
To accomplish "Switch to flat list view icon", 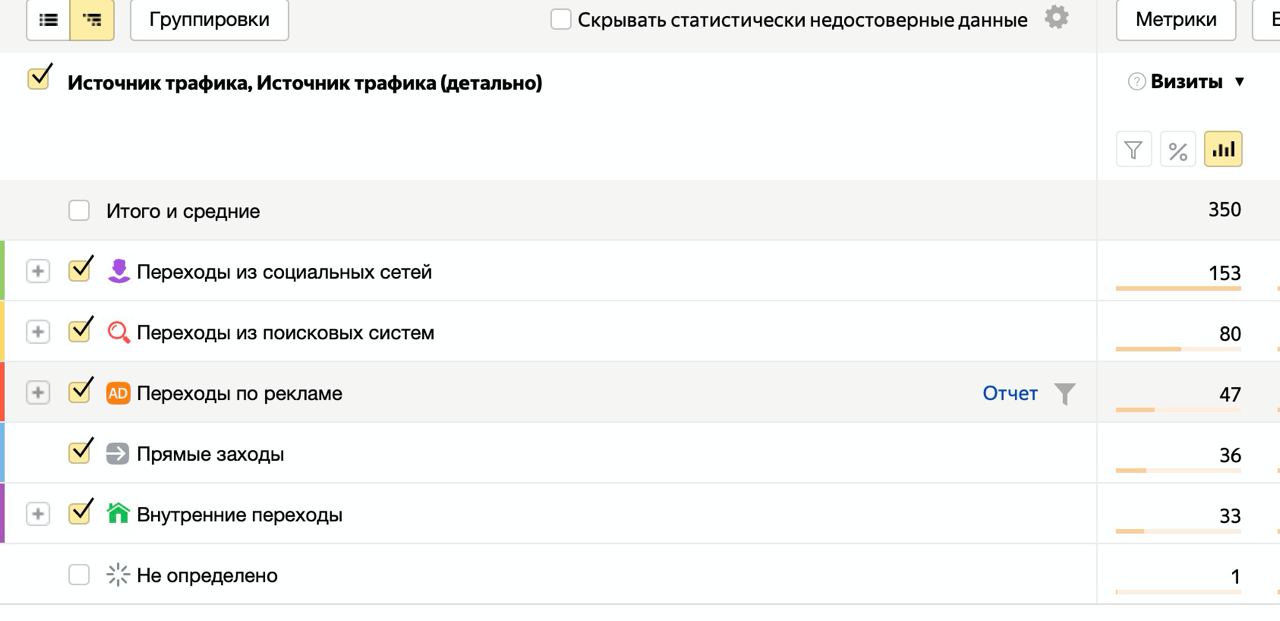I will pos(48,19).
